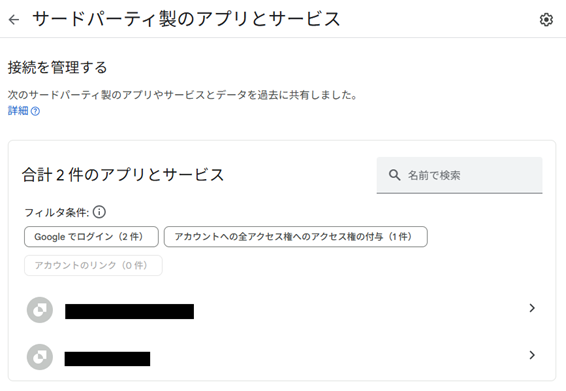
Task: Click the first app's gray placeholder icon
Action: coord(40,310)
